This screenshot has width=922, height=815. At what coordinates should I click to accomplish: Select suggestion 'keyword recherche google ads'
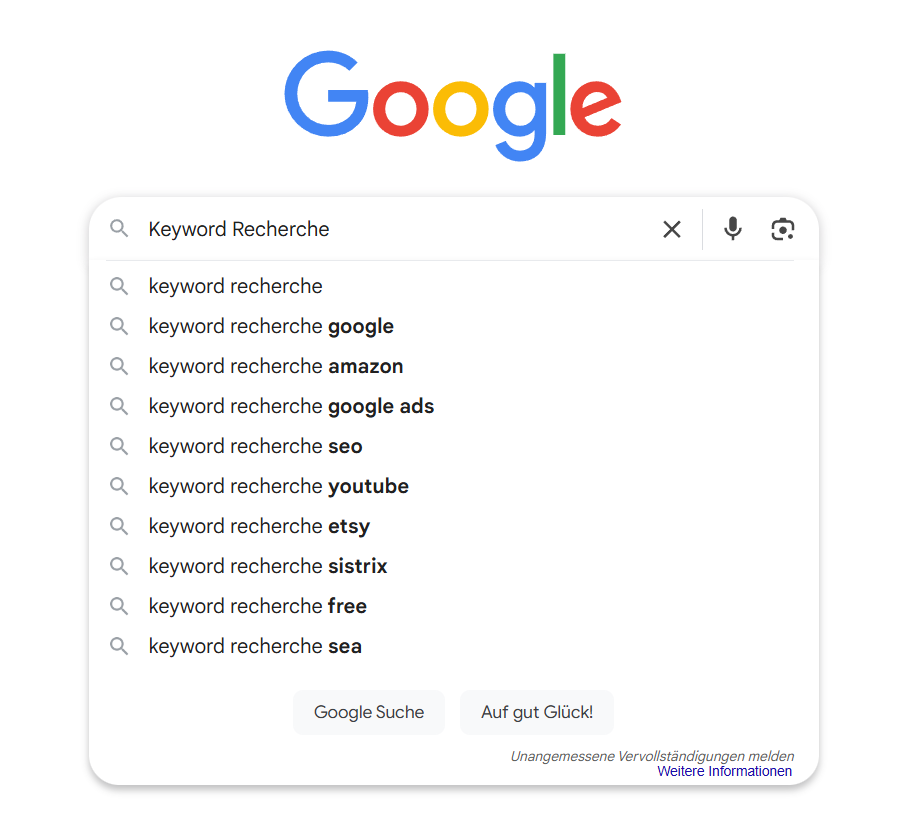(x=291, y=406)
